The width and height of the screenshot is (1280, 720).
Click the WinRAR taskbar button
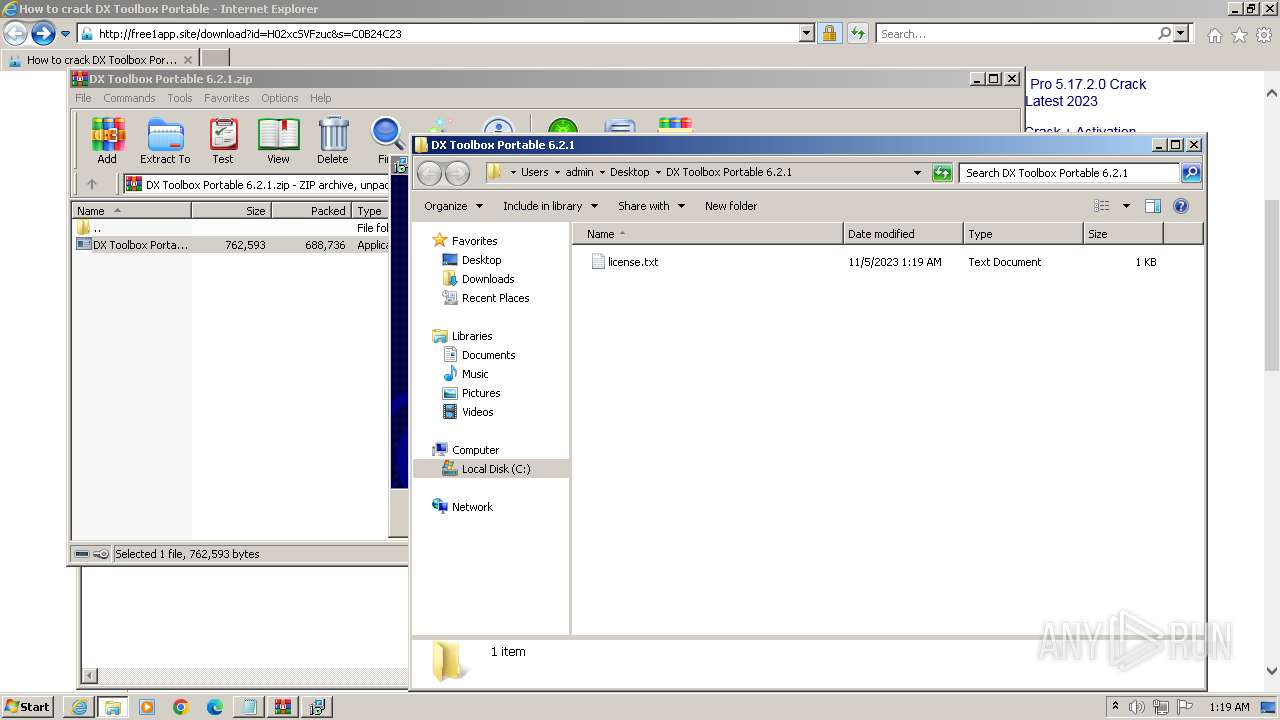283,707
